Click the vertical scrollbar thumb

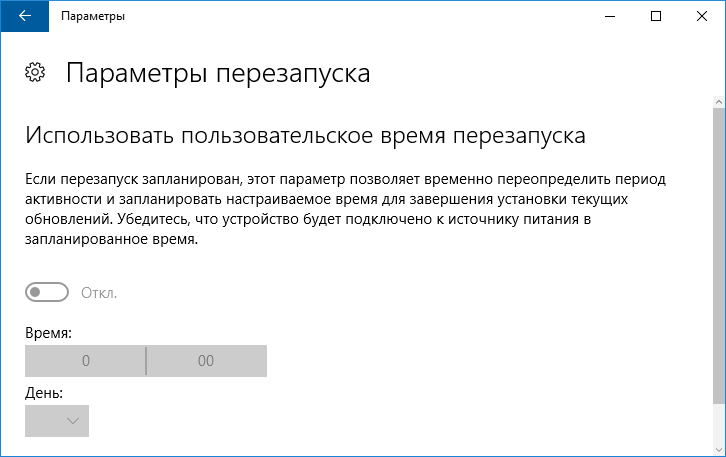(719, 250)
